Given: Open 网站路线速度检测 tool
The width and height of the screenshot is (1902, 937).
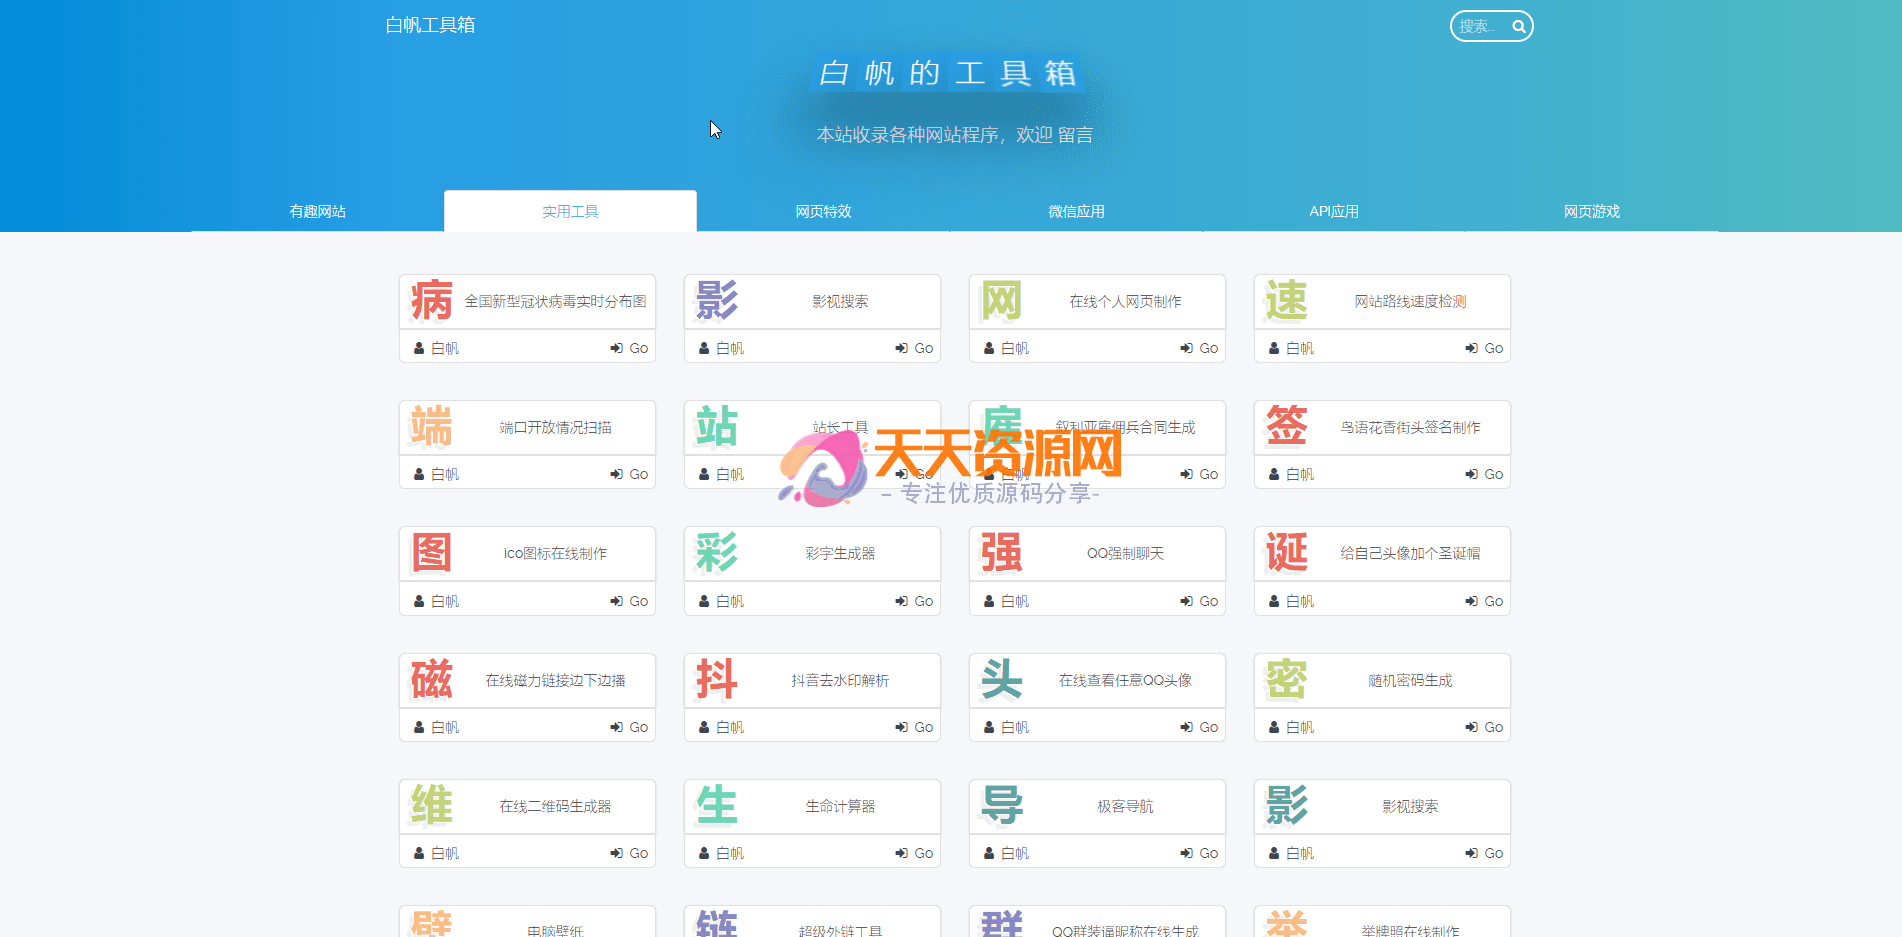Looking at the screenshot, I should (x=1410, y=301).
